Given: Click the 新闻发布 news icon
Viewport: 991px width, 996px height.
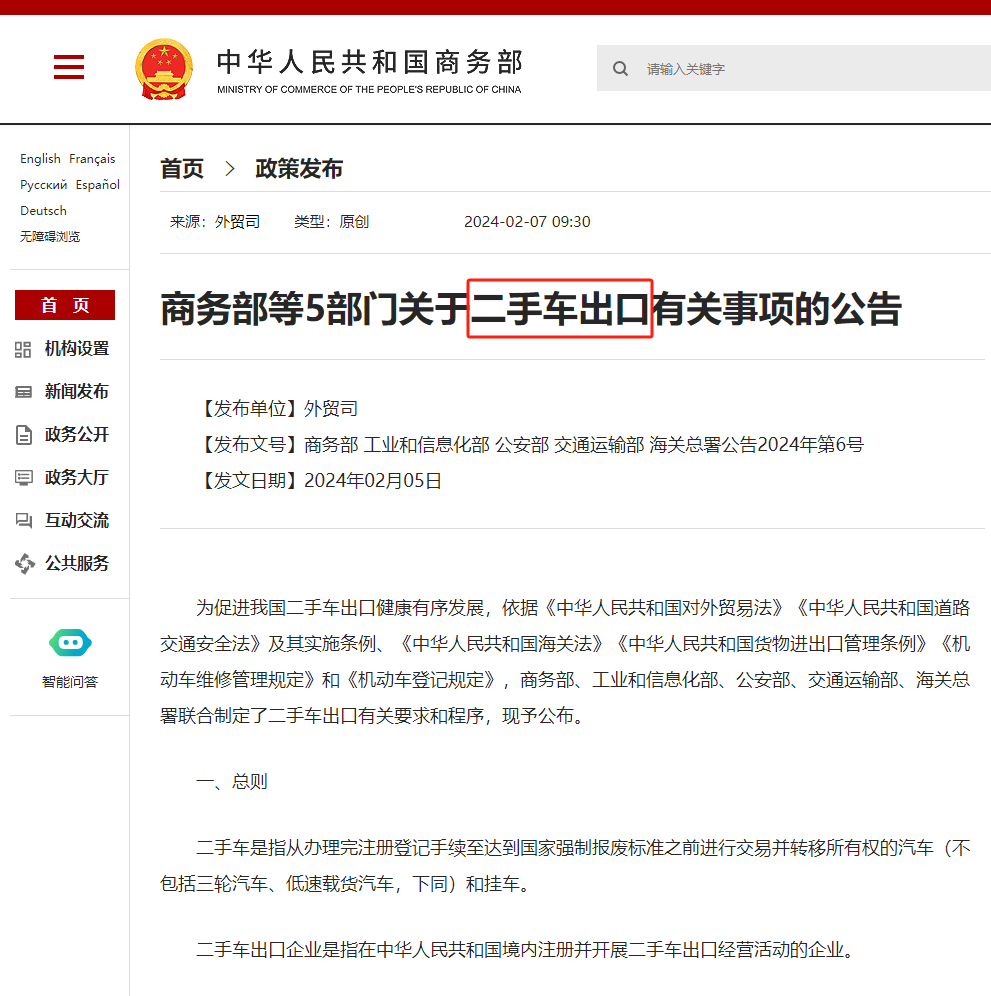Looking at the screenshot, I should (x=24, y=392).
